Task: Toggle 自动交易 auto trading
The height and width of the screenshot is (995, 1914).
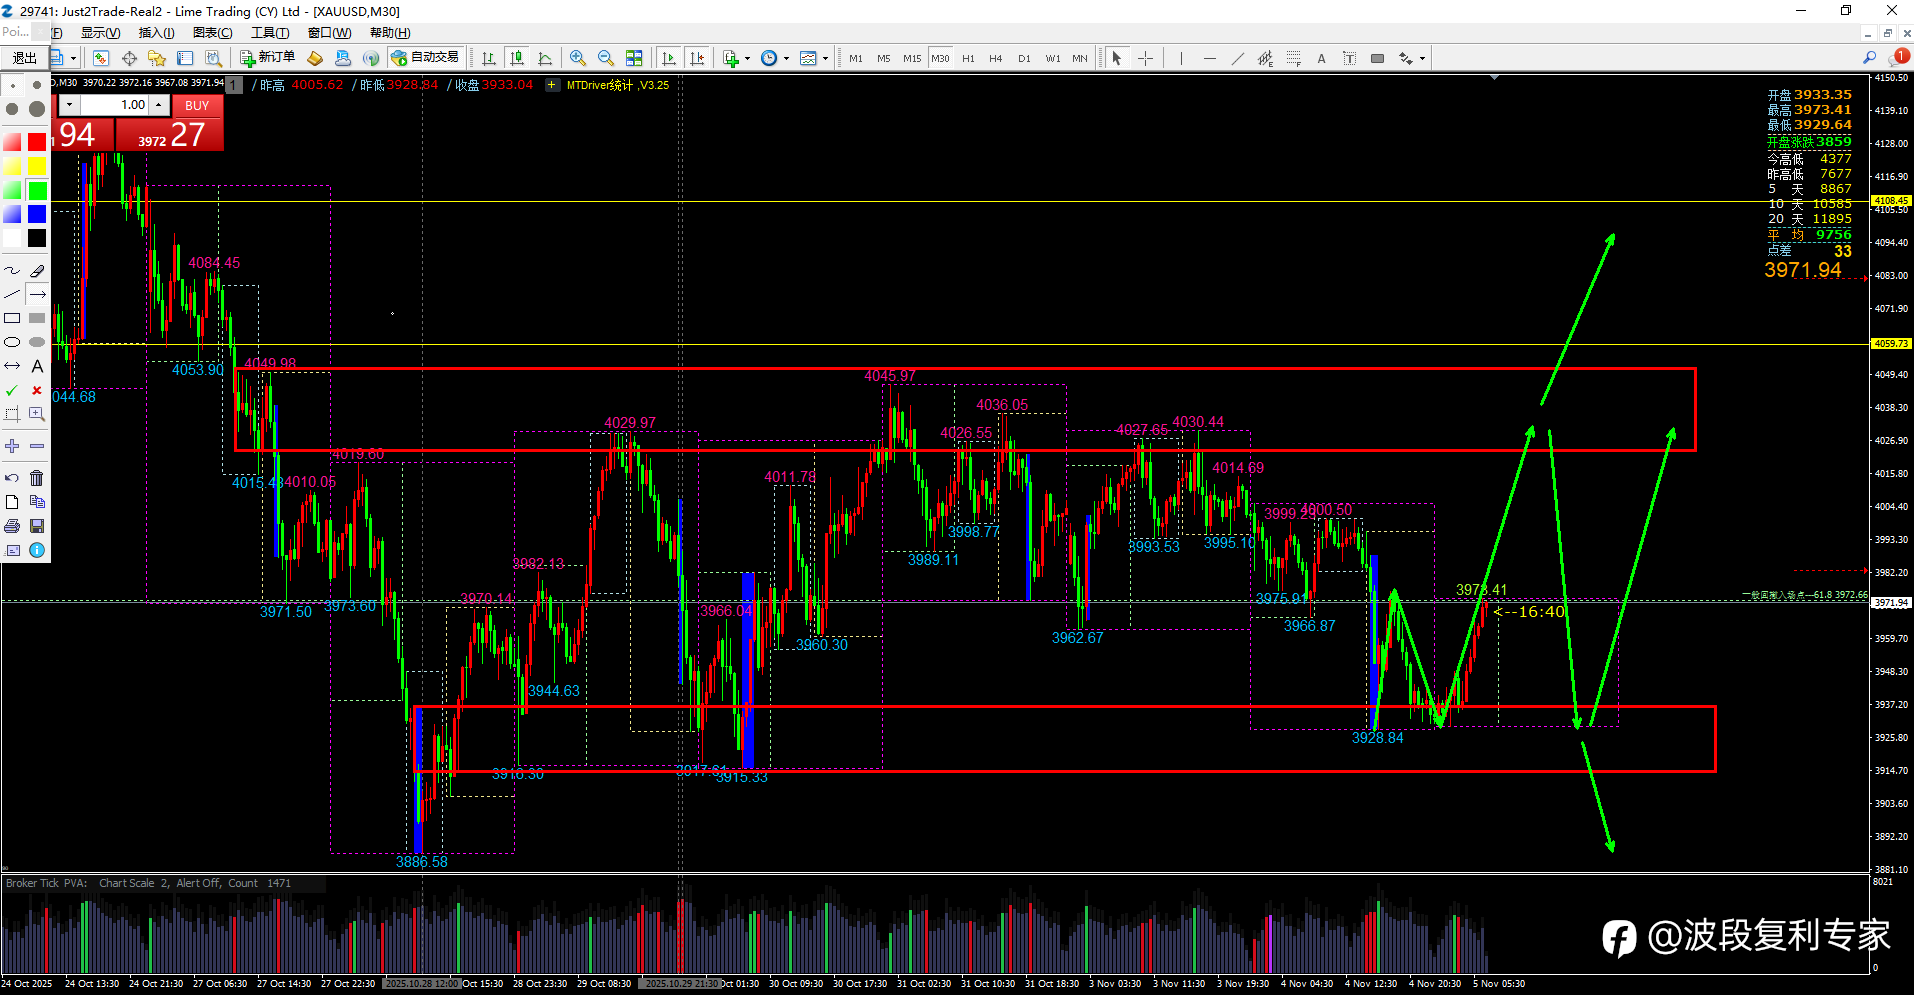Action: (x=426, y=57)
